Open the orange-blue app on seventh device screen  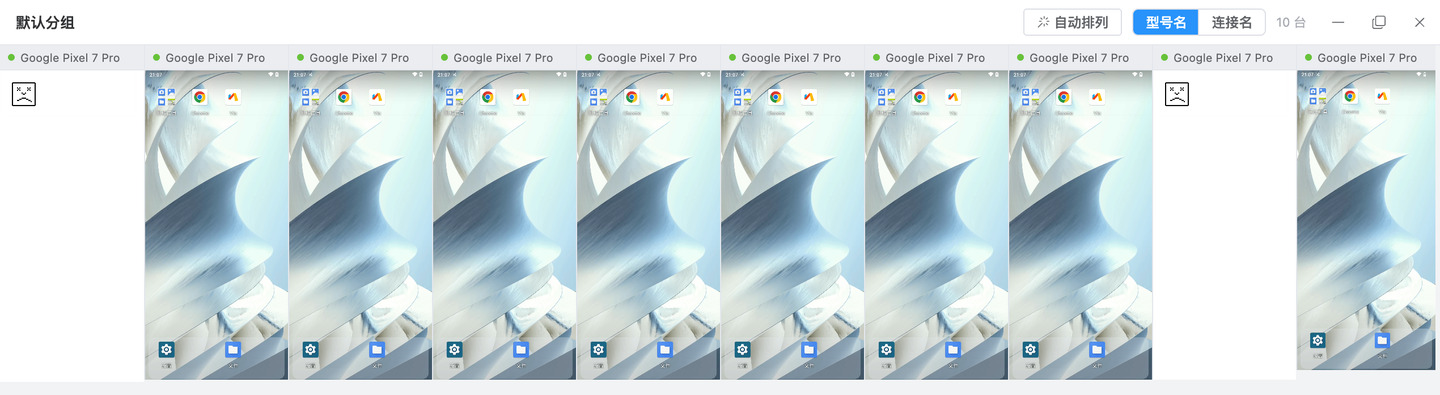point(953,97)
